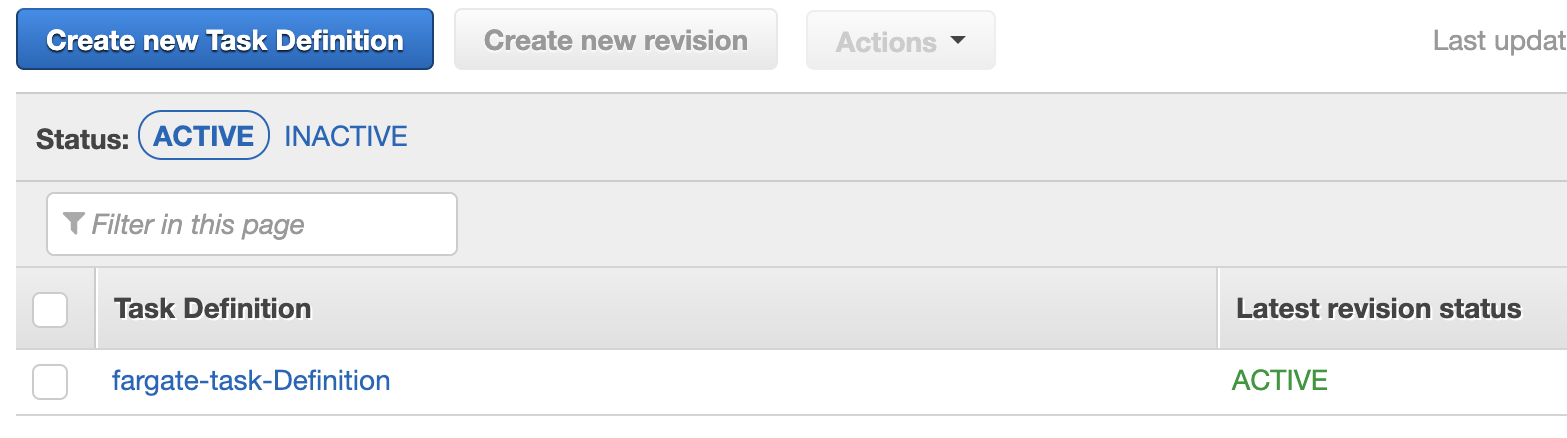Toggle the select-all checkbox in table header
Image resolution: width=1567 pixels, height=438 pixels.
pyautogui.click(x=50, y=309)
